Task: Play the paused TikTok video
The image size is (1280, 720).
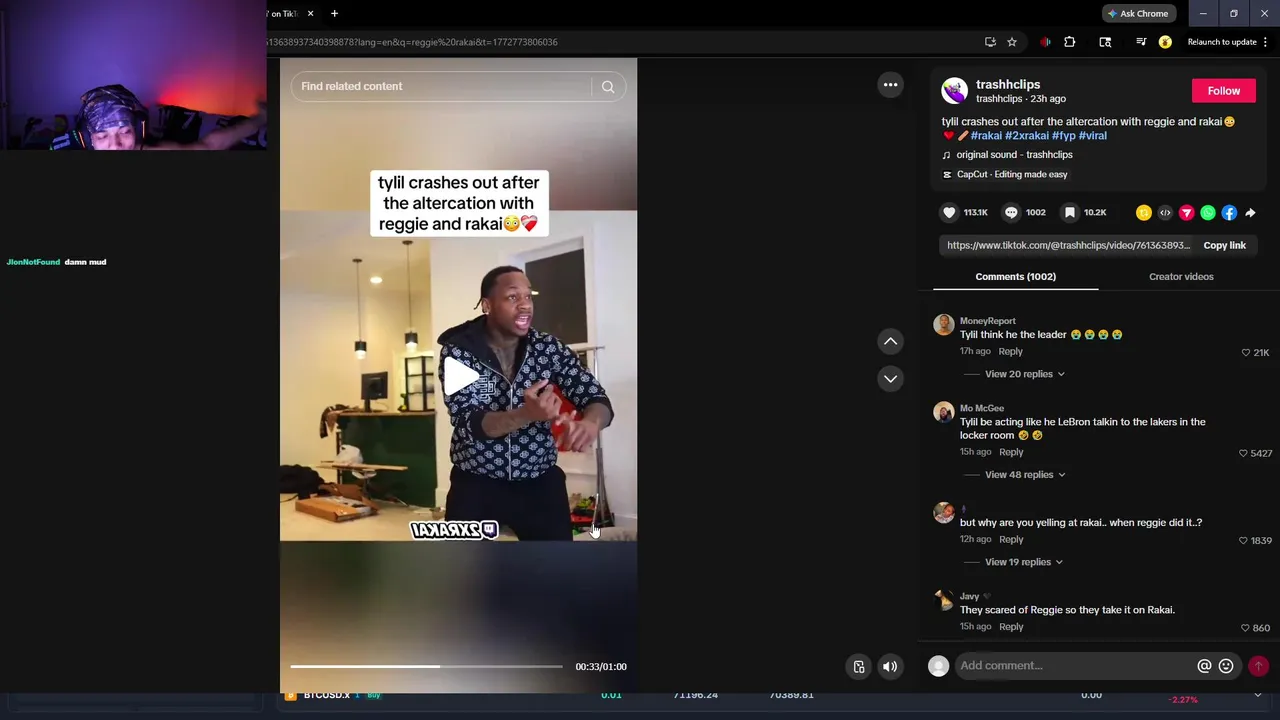Action: coord(459,376)
